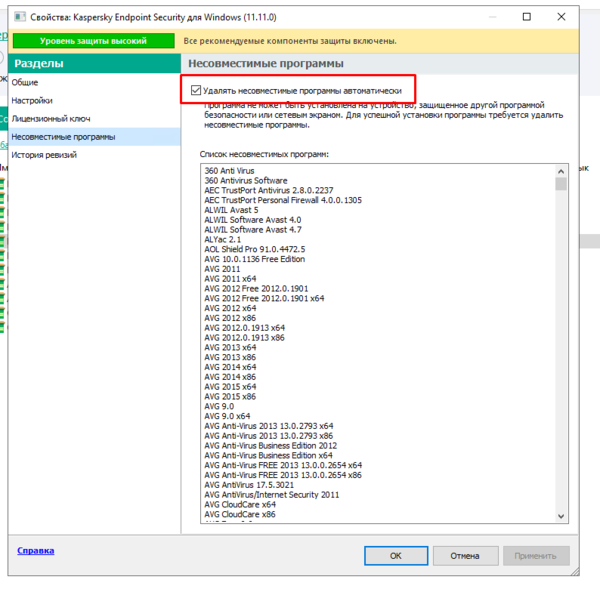Select 'AVG Anti-Virus FREE 2013 13.0.0.2654 x64'
600x589 pixels.
(283, 465)
